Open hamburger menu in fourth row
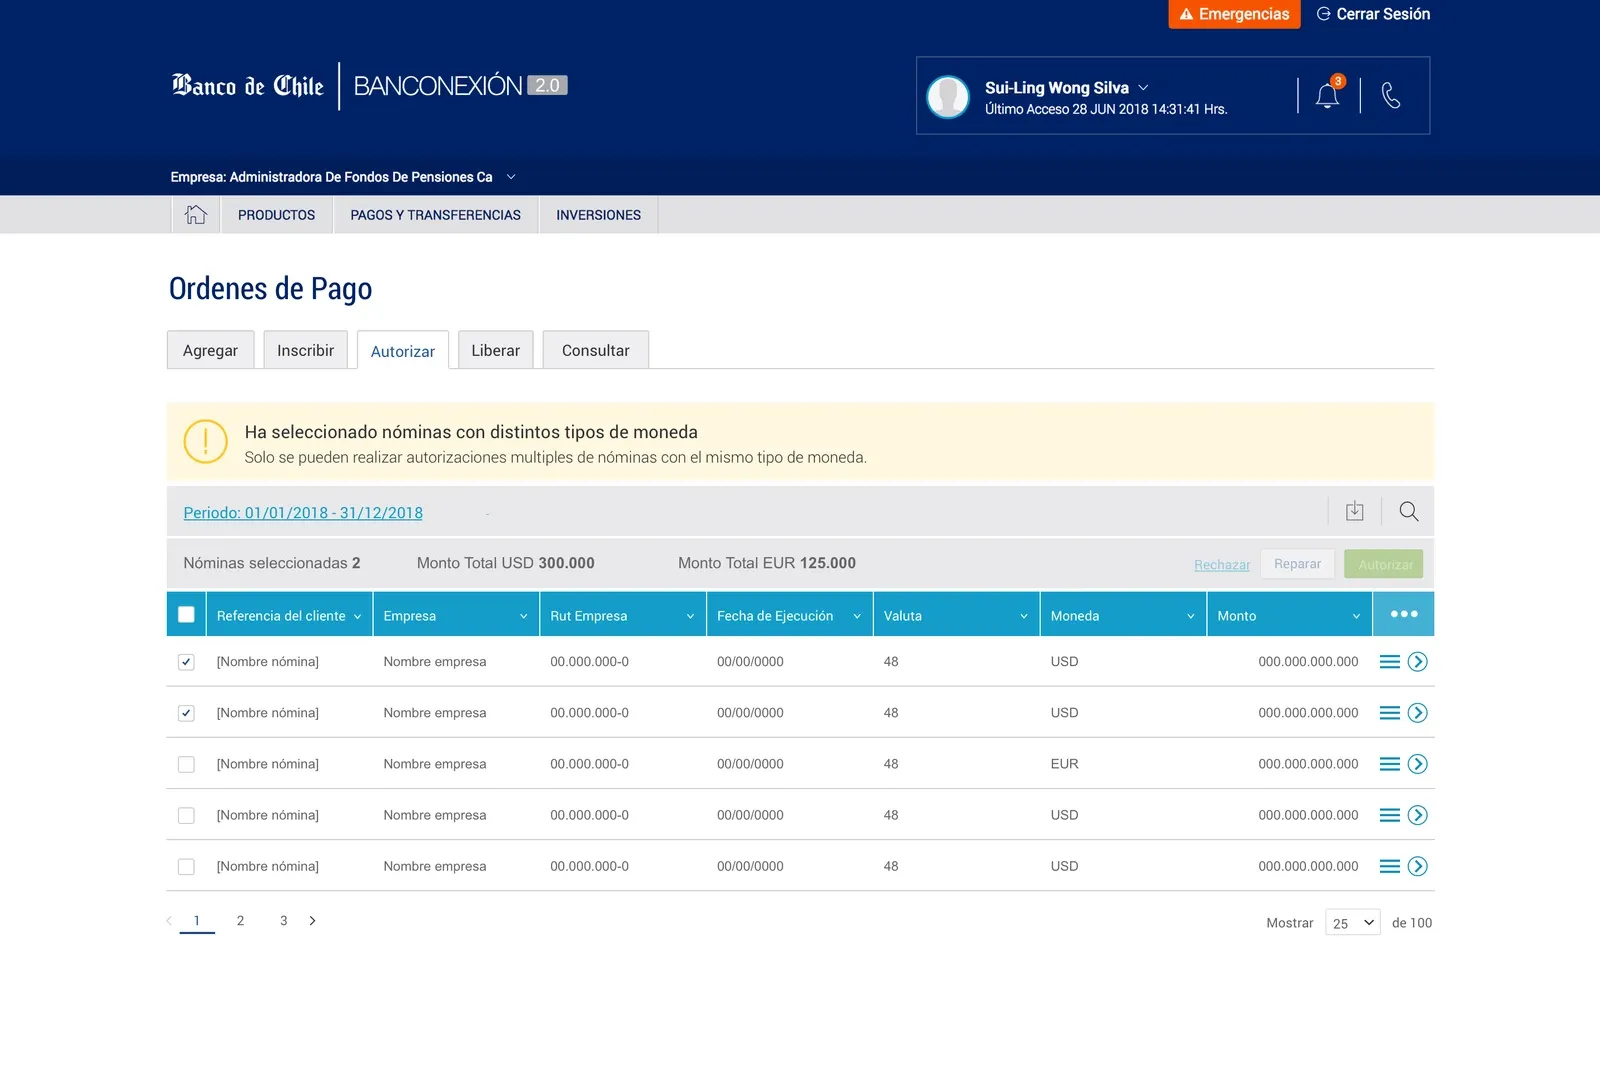1600x1072 pixels. tap(1390, 815)
